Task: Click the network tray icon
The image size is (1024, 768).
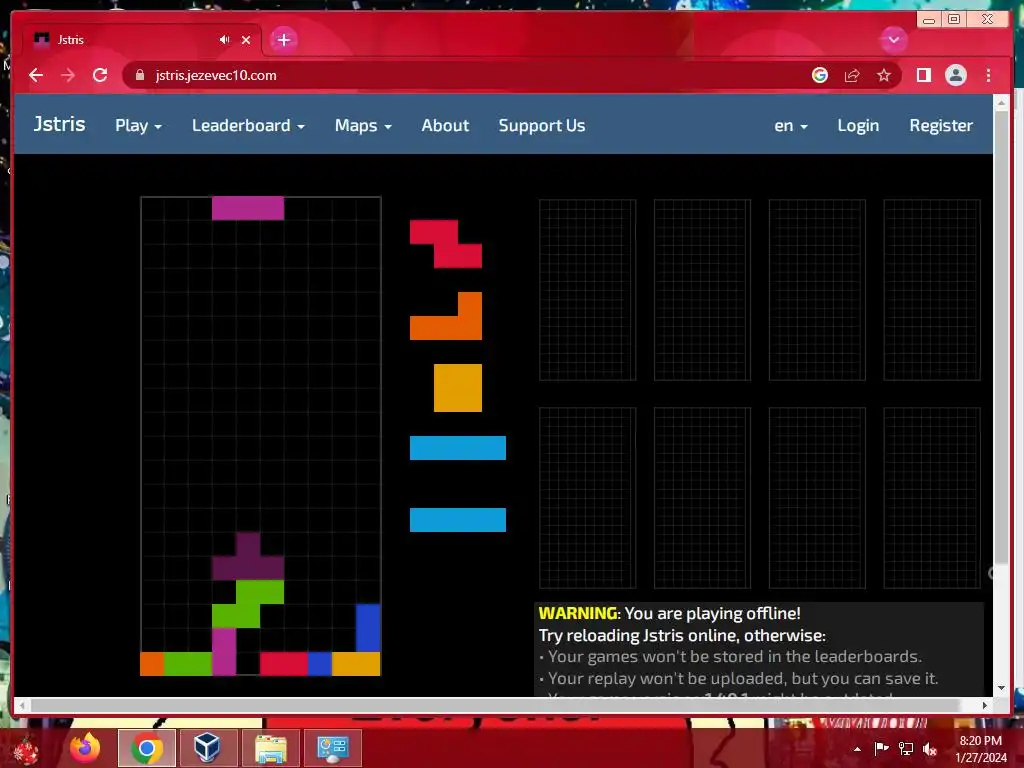Action: [906, 749]
